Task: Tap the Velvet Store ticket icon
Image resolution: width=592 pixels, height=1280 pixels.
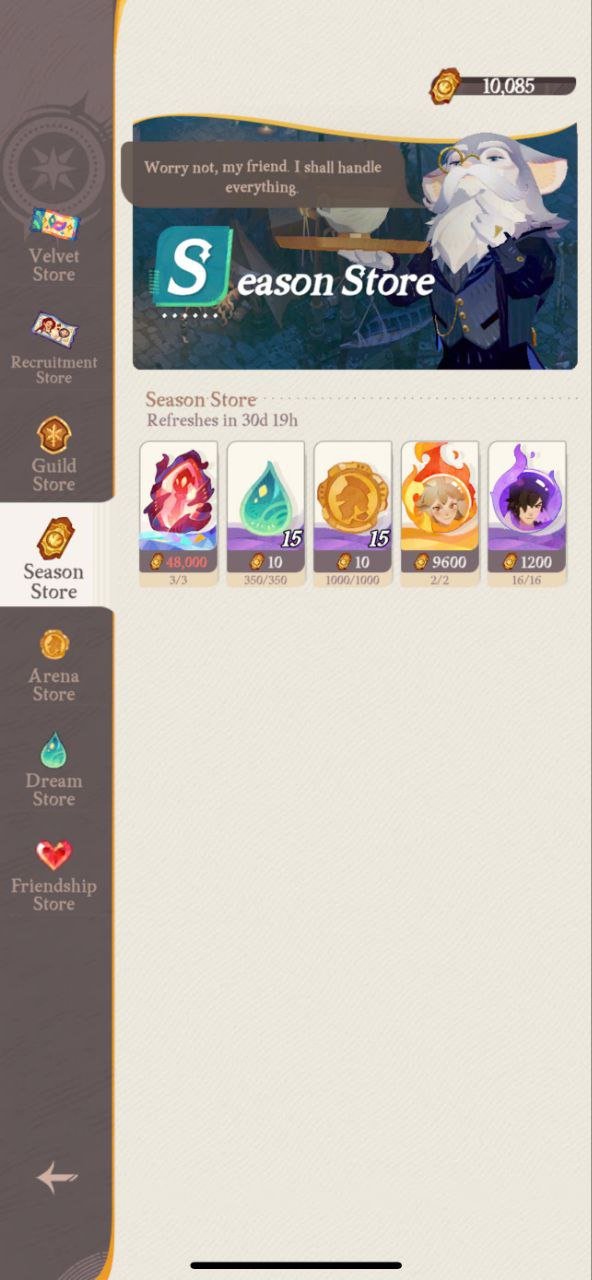Action: [x=53, y=225]
